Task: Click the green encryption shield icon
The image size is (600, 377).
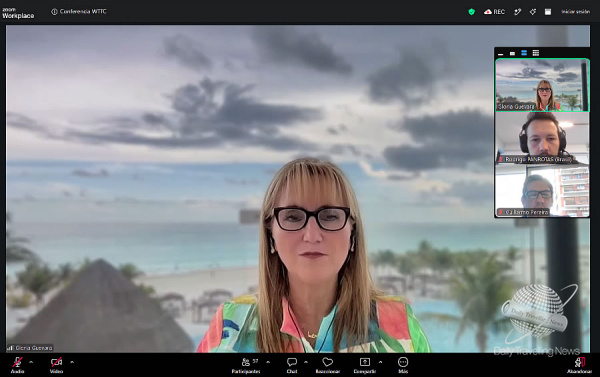Action: [471, 12]
